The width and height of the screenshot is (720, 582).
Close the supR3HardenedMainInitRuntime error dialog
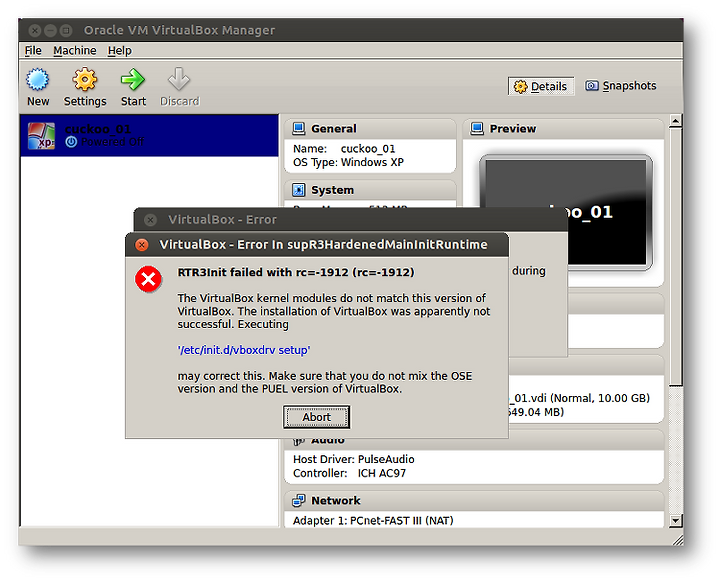tap(142, 245)
